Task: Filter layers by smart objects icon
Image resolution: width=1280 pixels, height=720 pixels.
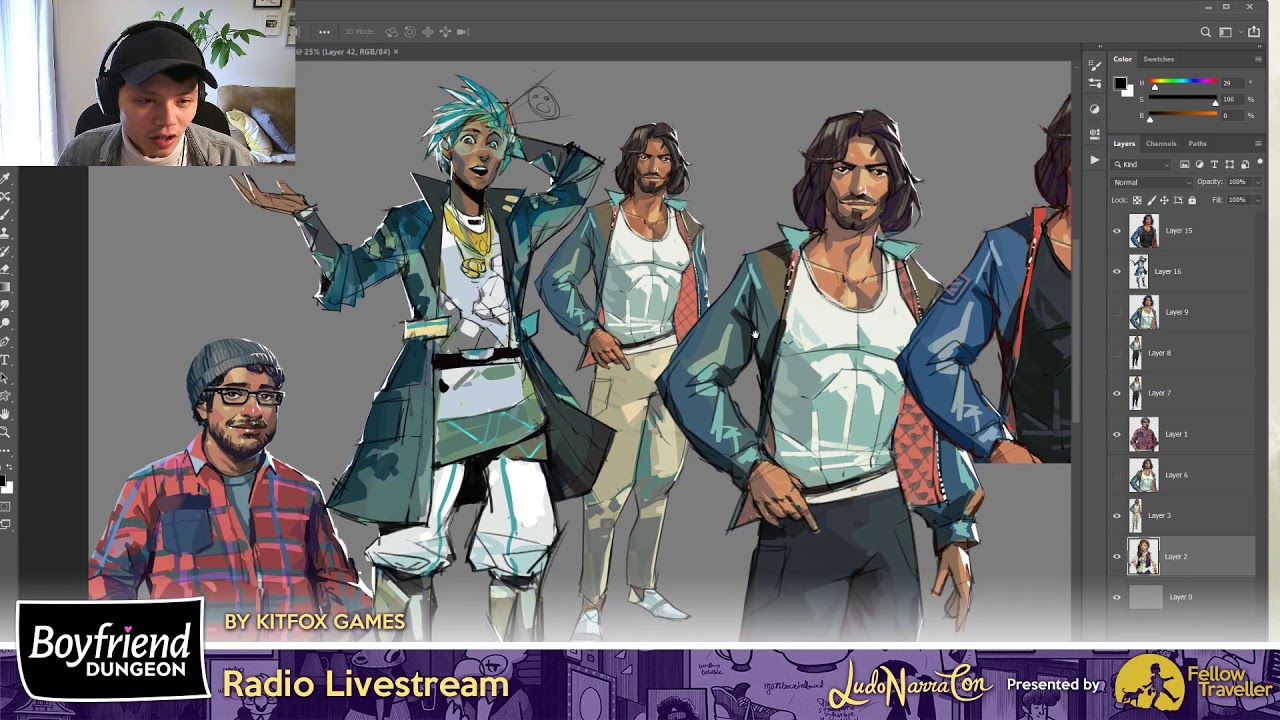Action: tap(1244, 164)
